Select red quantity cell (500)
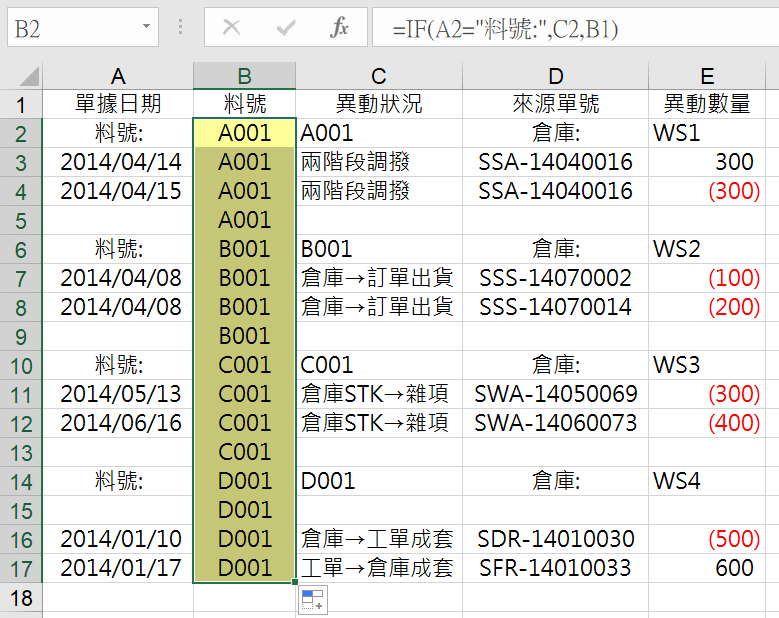This screenshot has height=618, width=779. 707,540
